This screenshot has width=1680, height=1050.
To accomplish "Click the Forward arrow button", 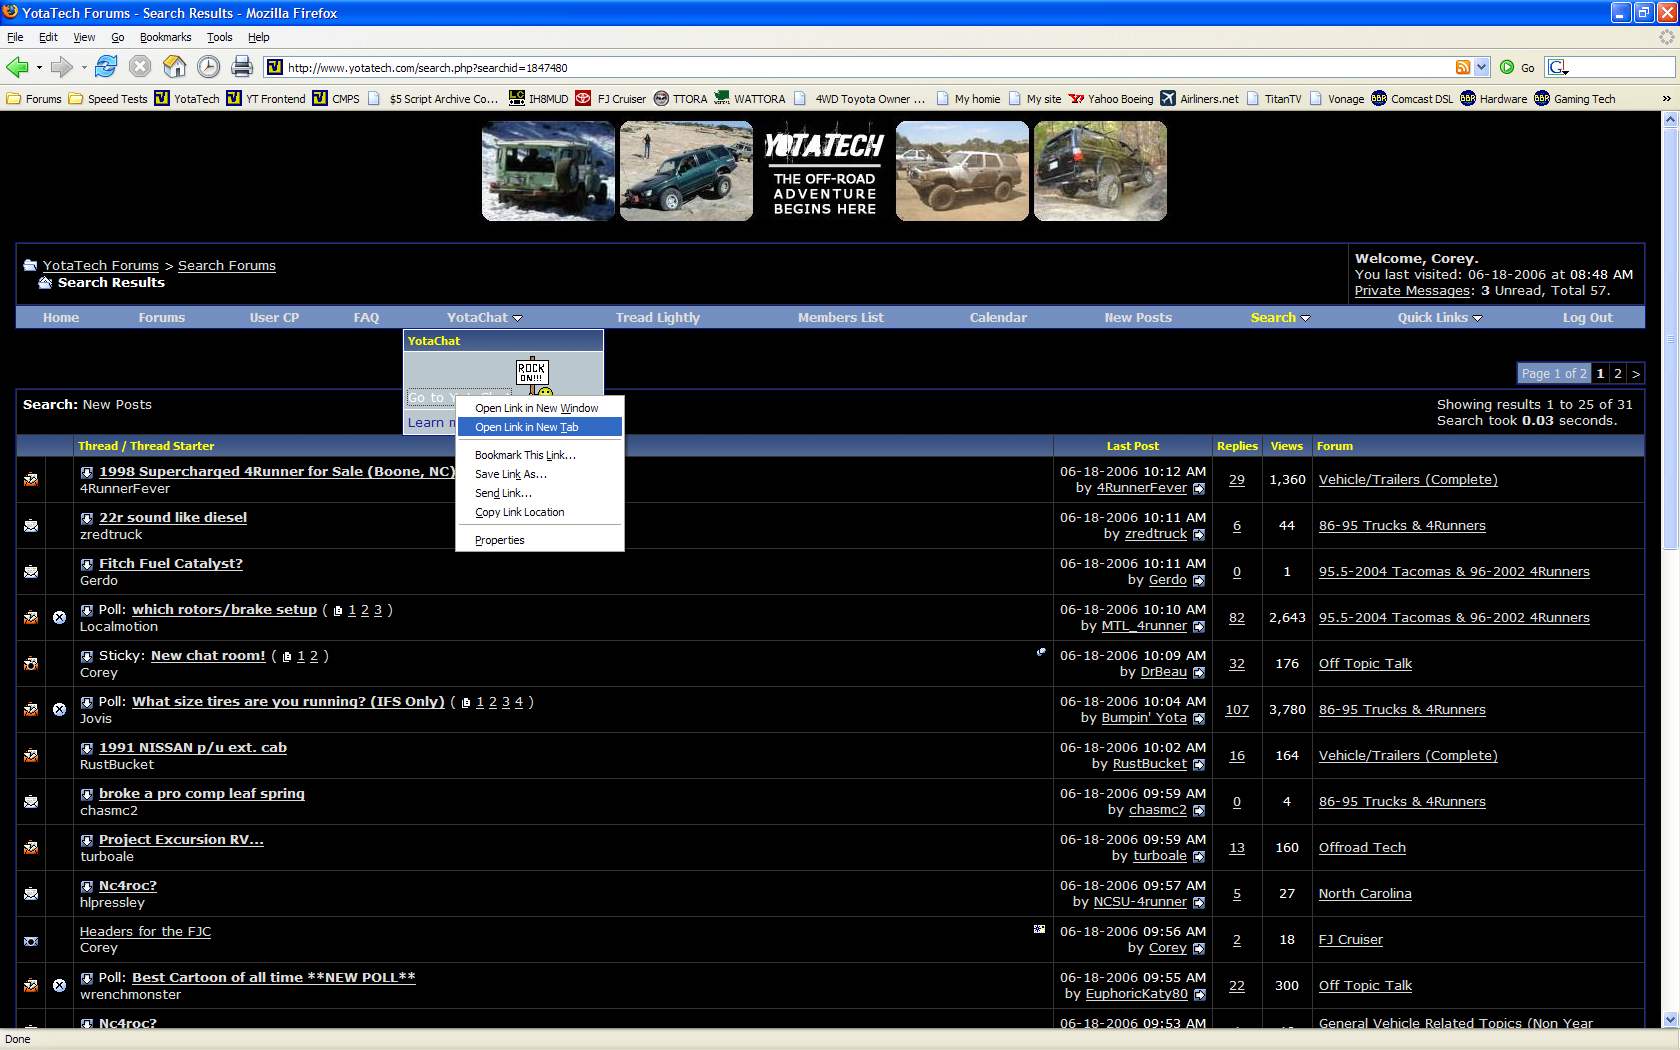I will [x=61, y=67].
